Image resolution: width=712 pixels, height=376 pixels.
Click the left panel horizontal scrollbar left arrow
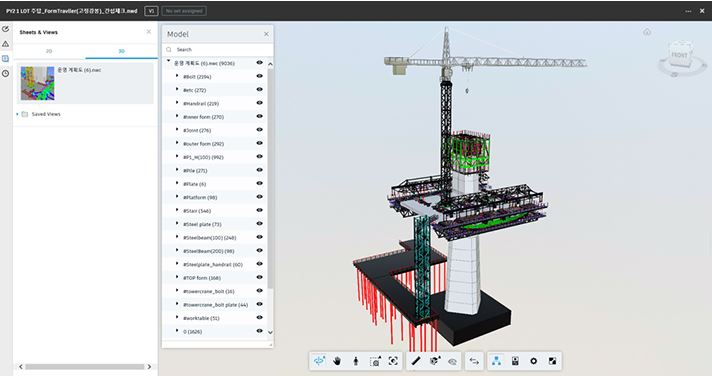pyautogui.click(x=20, y=366)
